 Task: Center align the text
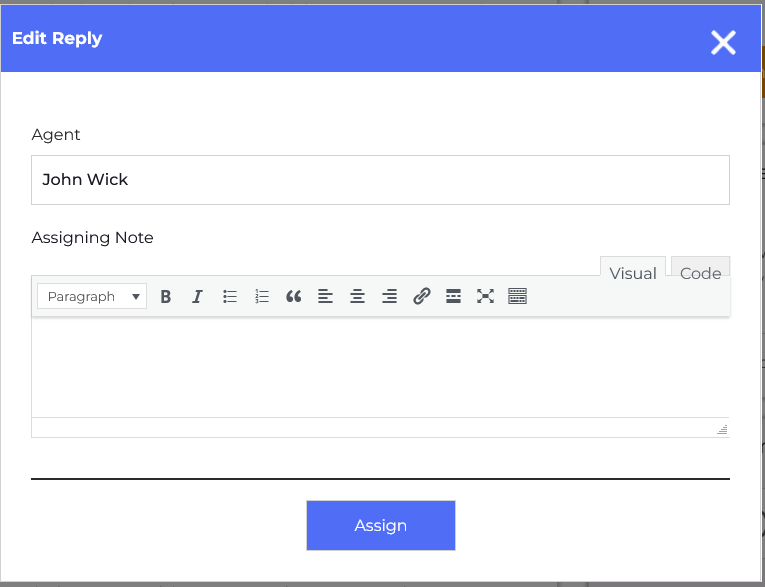click(x=358, y=296)
